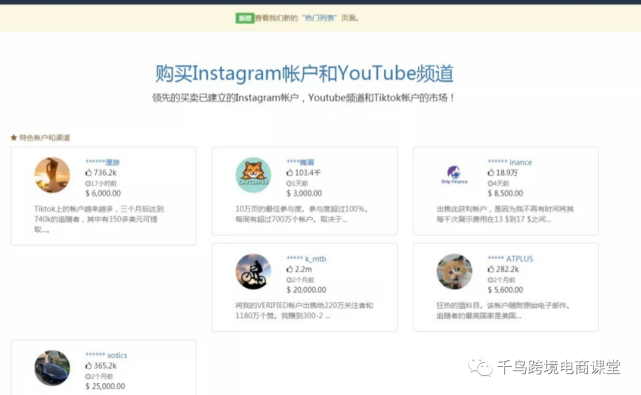Click the follower count "103.4千"

click(x=308, y=173)
